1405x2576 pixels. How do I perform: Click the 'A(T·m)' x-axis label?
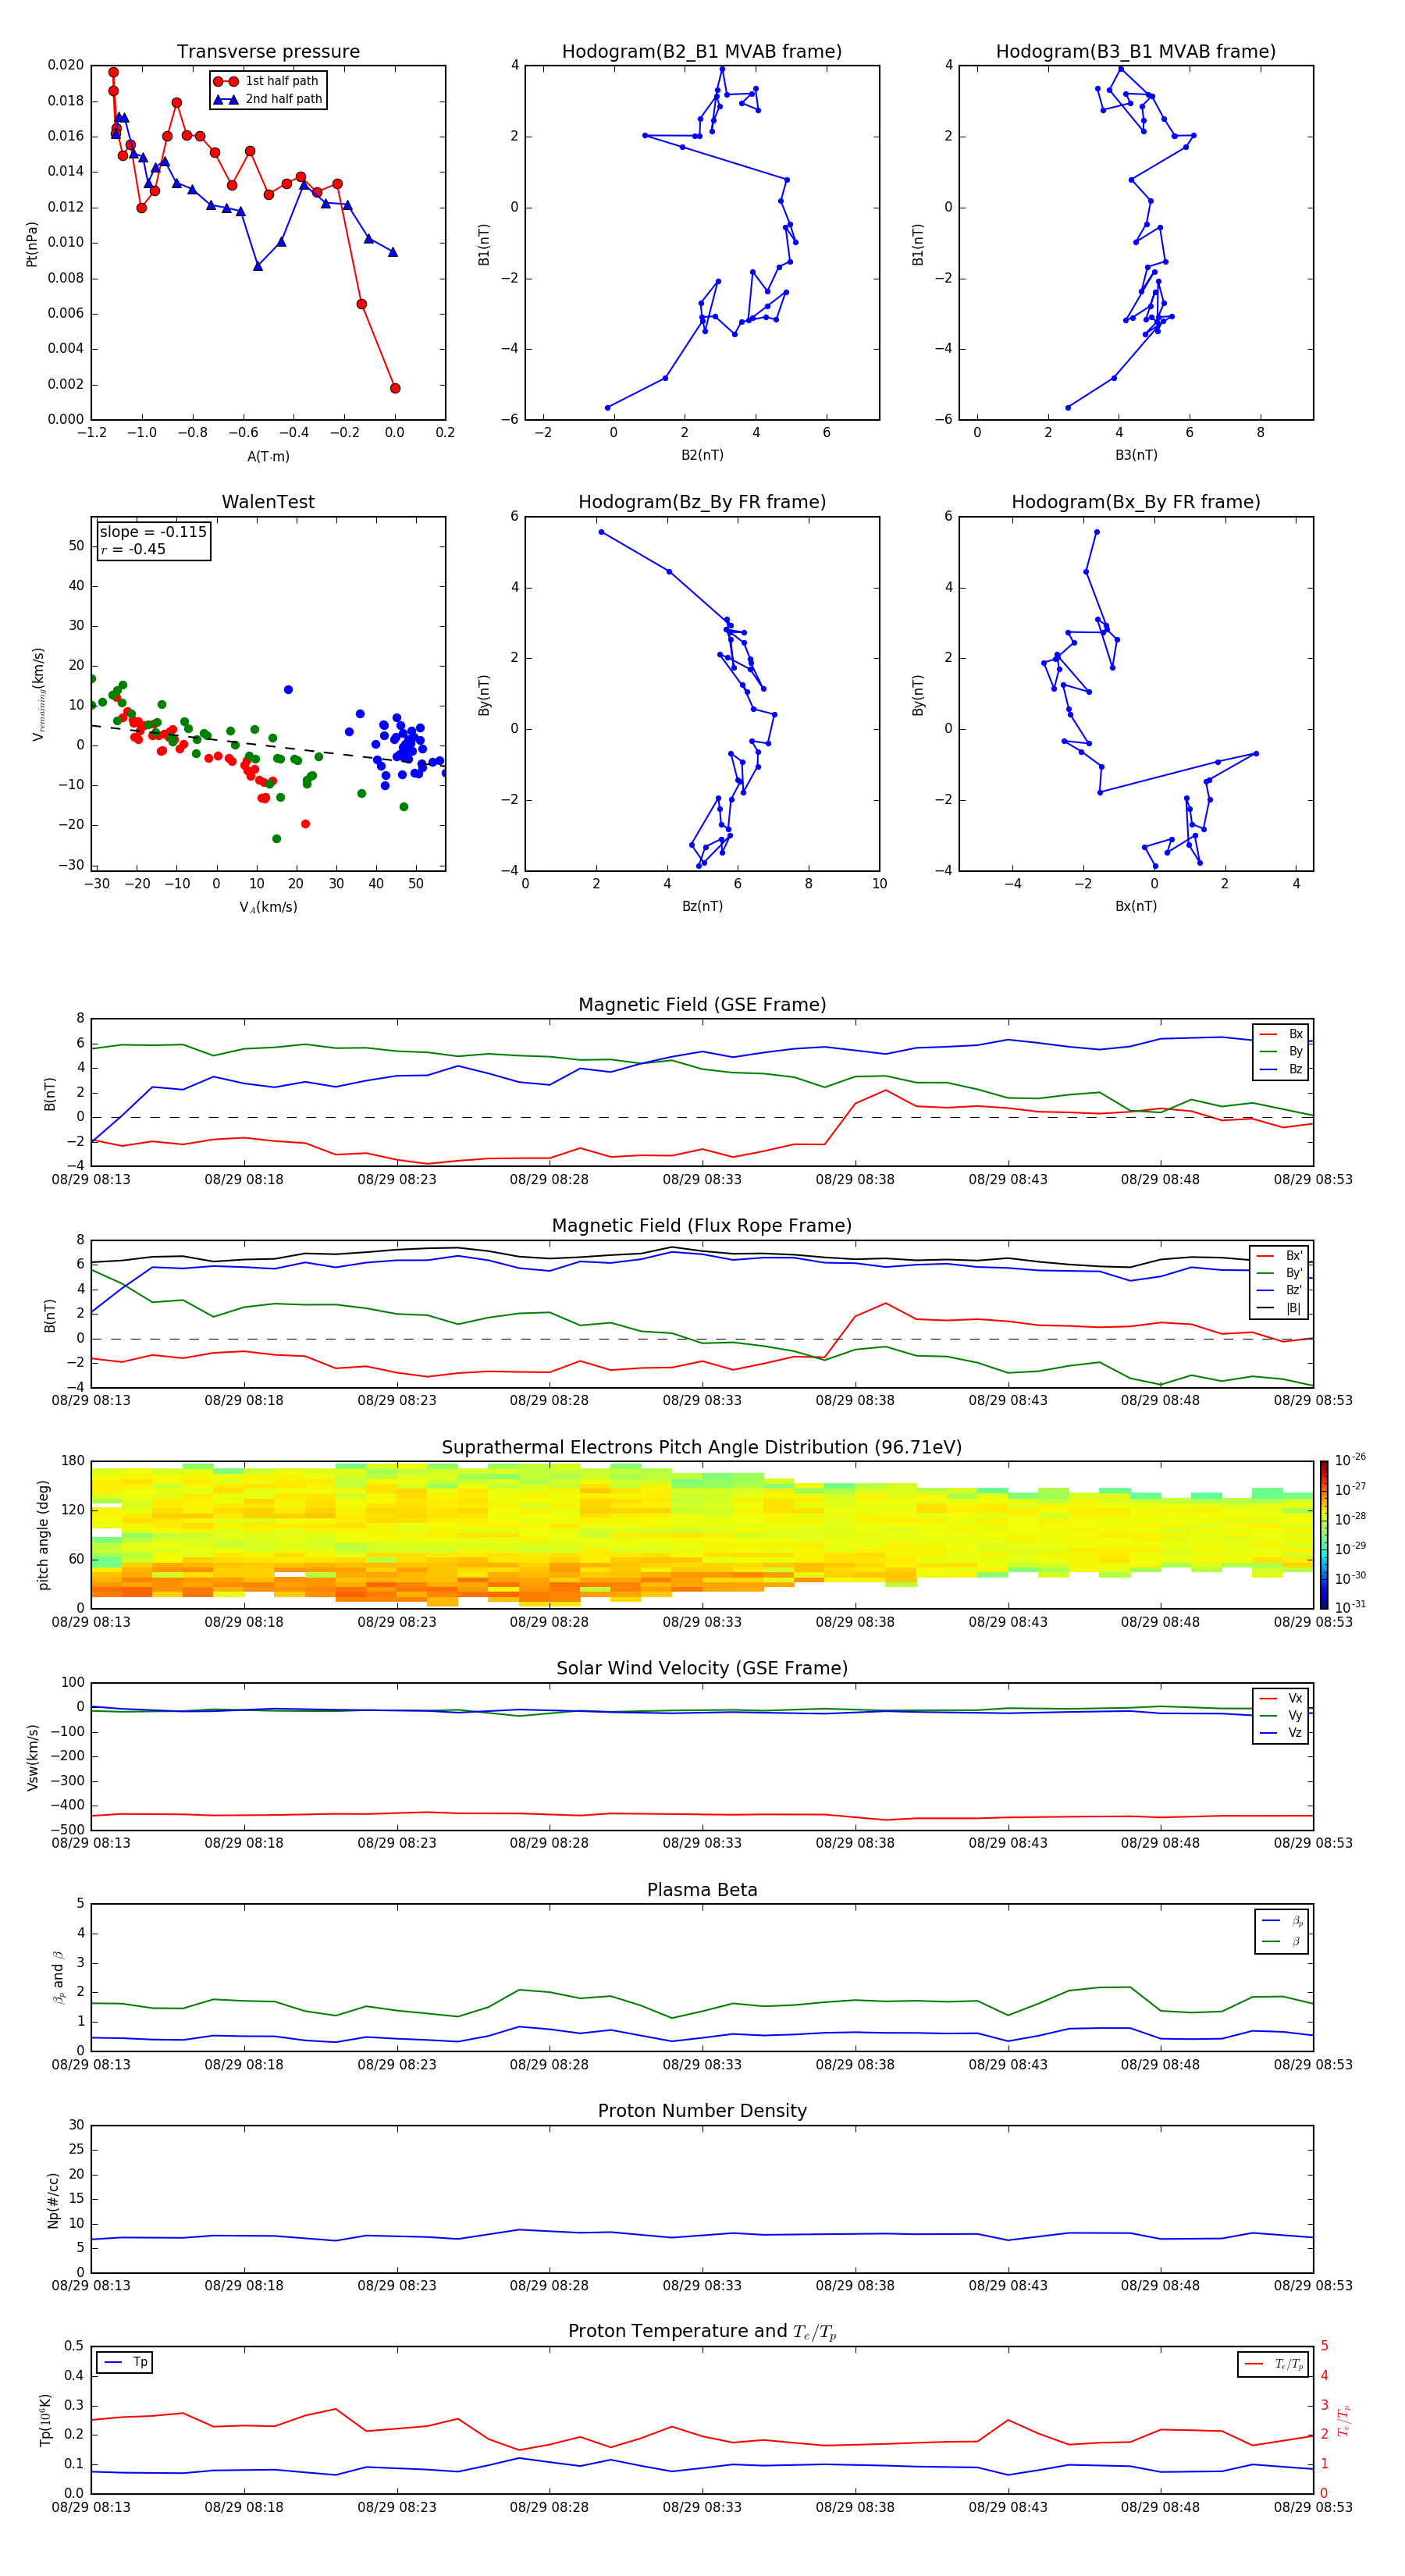click(268, 456)
